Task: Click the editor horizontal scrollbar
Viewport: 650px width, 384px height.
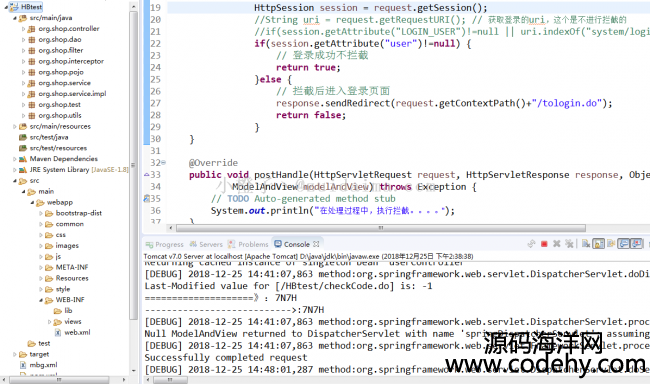Action: [x=381, y=228]
